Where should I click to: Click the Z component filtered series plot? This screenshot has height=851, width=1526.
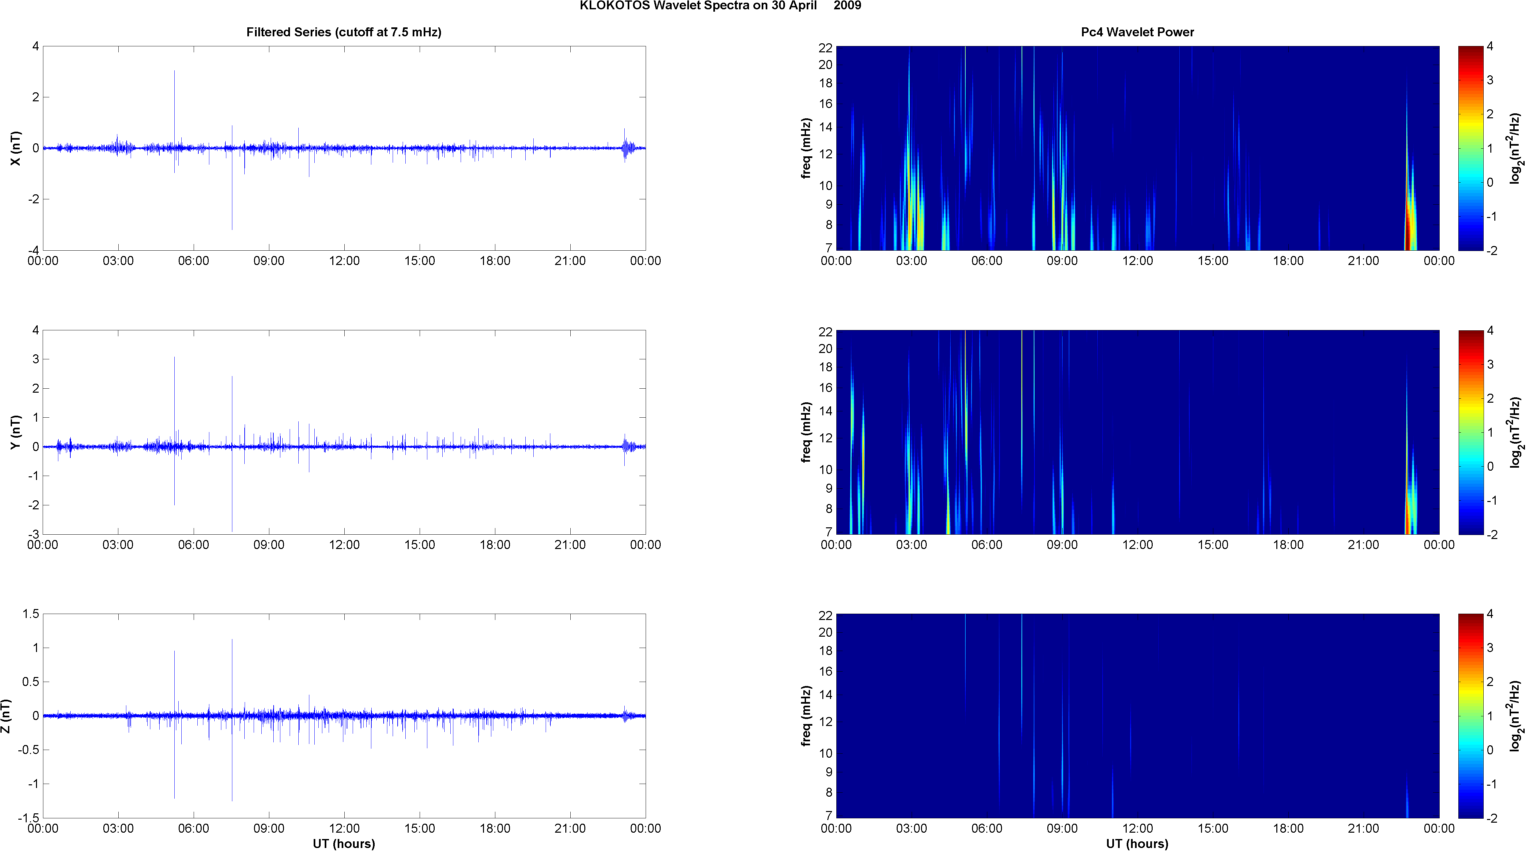coord(344,716)
